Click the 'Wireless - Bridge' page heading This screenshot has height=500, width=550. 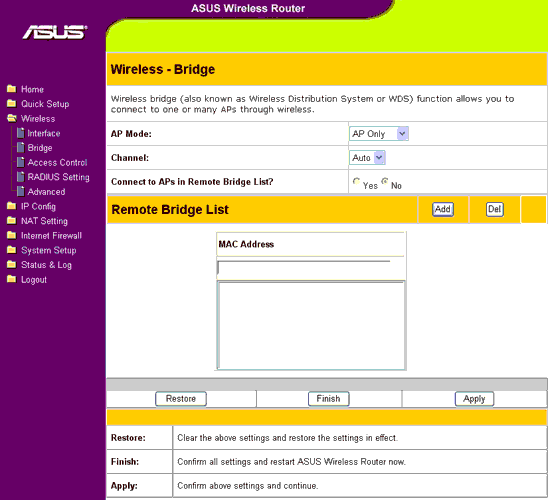pyautogui.click(x=163, y=69)
